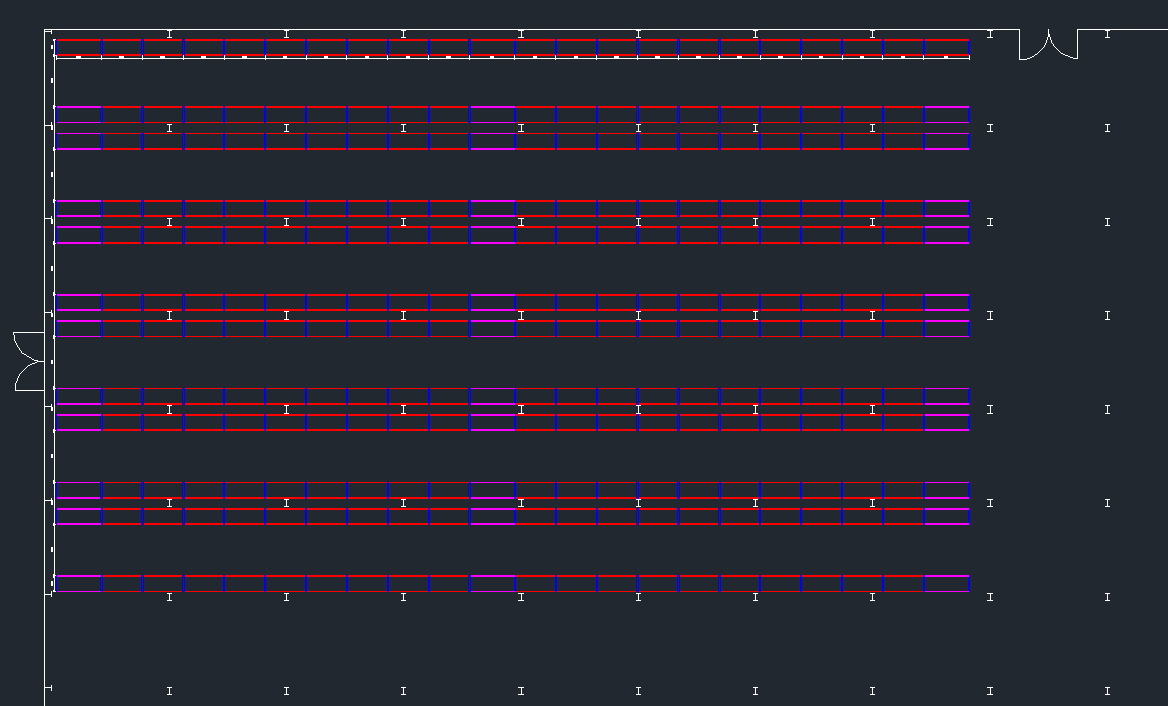Click the magenta bay at right end of bottom rack
The width and height of the screenshot is (1168, 706).
(x=947, y=583)
